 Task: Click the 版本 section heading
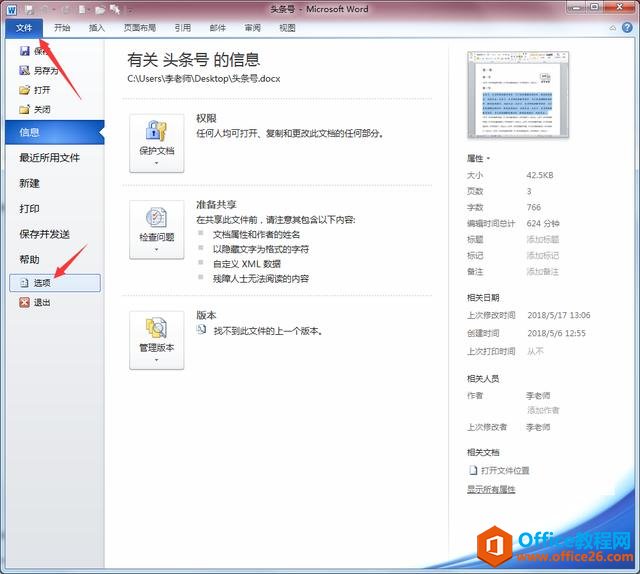[x=206, y=315]
